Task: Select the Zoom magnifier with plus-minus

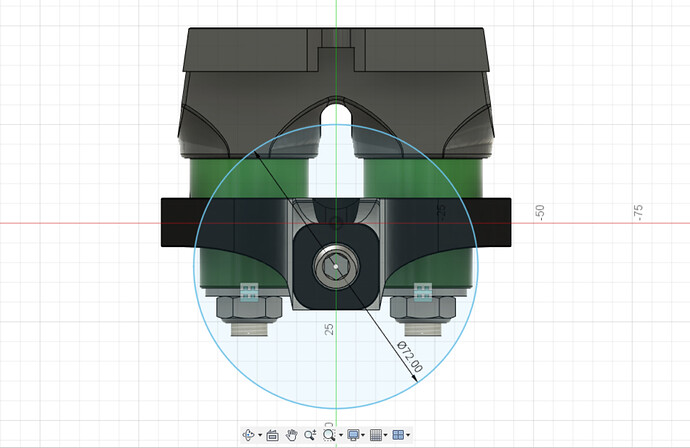Action: [x=310, y=435]
